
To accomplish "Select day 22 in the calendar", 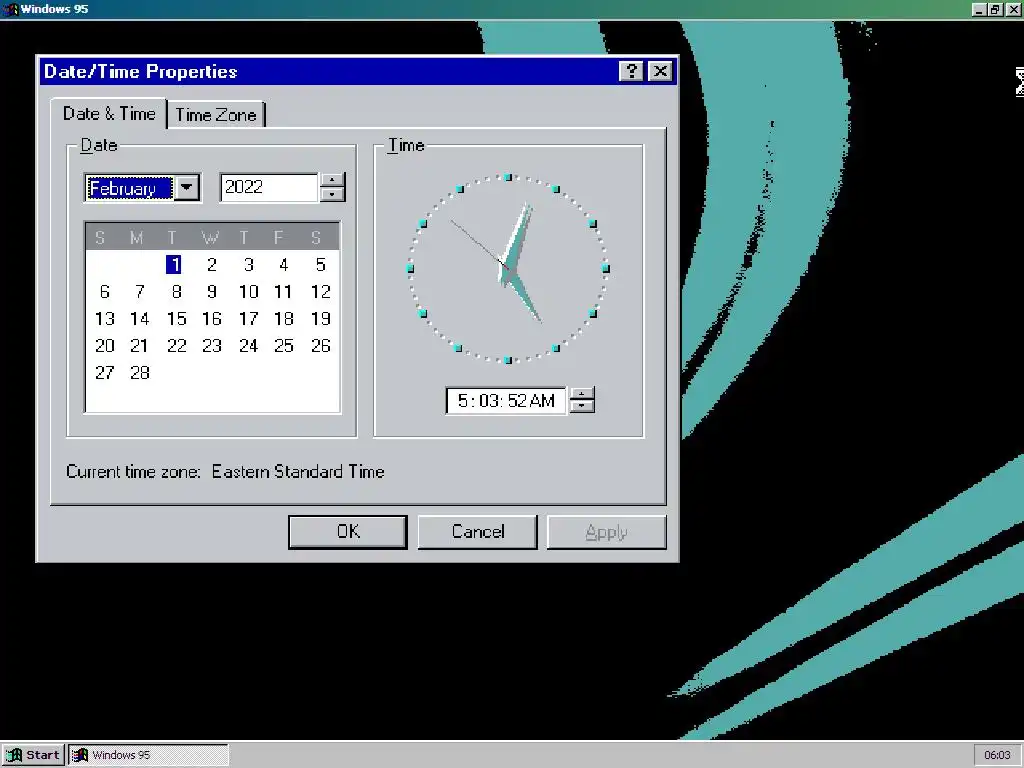I will pyautogui.click(x=176, y=345).
